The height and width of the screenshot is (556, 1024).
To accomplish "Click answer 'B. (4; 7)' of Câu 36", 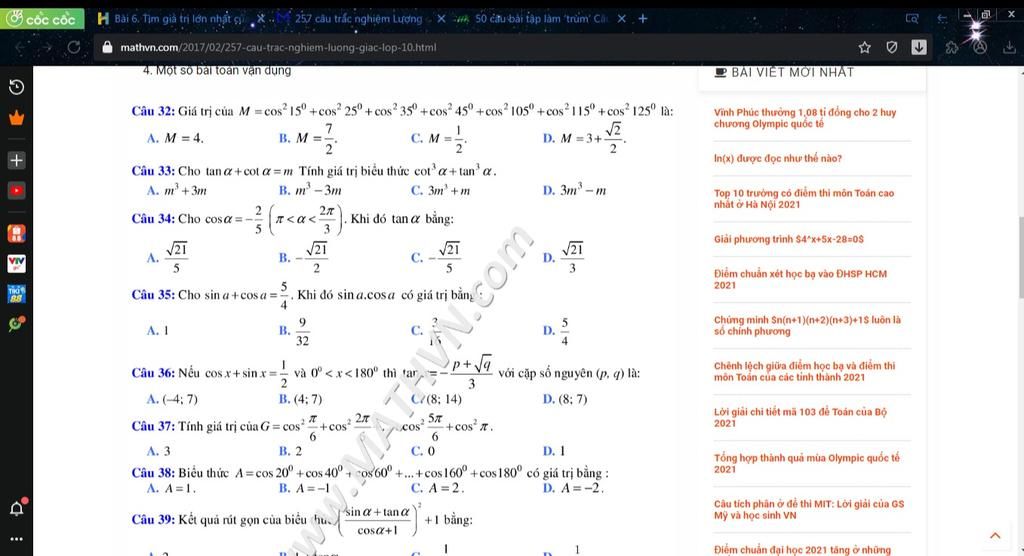I will (300, 399).
